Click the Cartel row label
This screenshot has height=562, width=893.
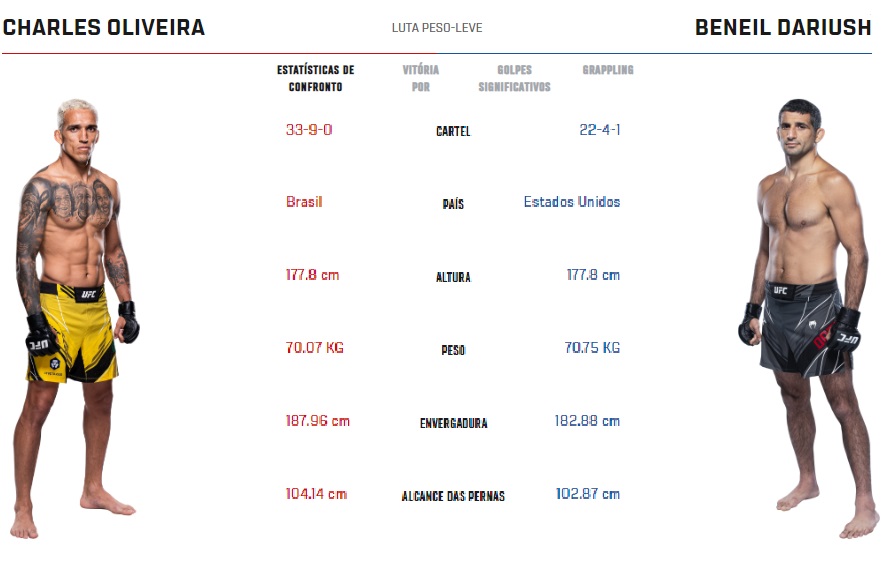coord(453,131)
